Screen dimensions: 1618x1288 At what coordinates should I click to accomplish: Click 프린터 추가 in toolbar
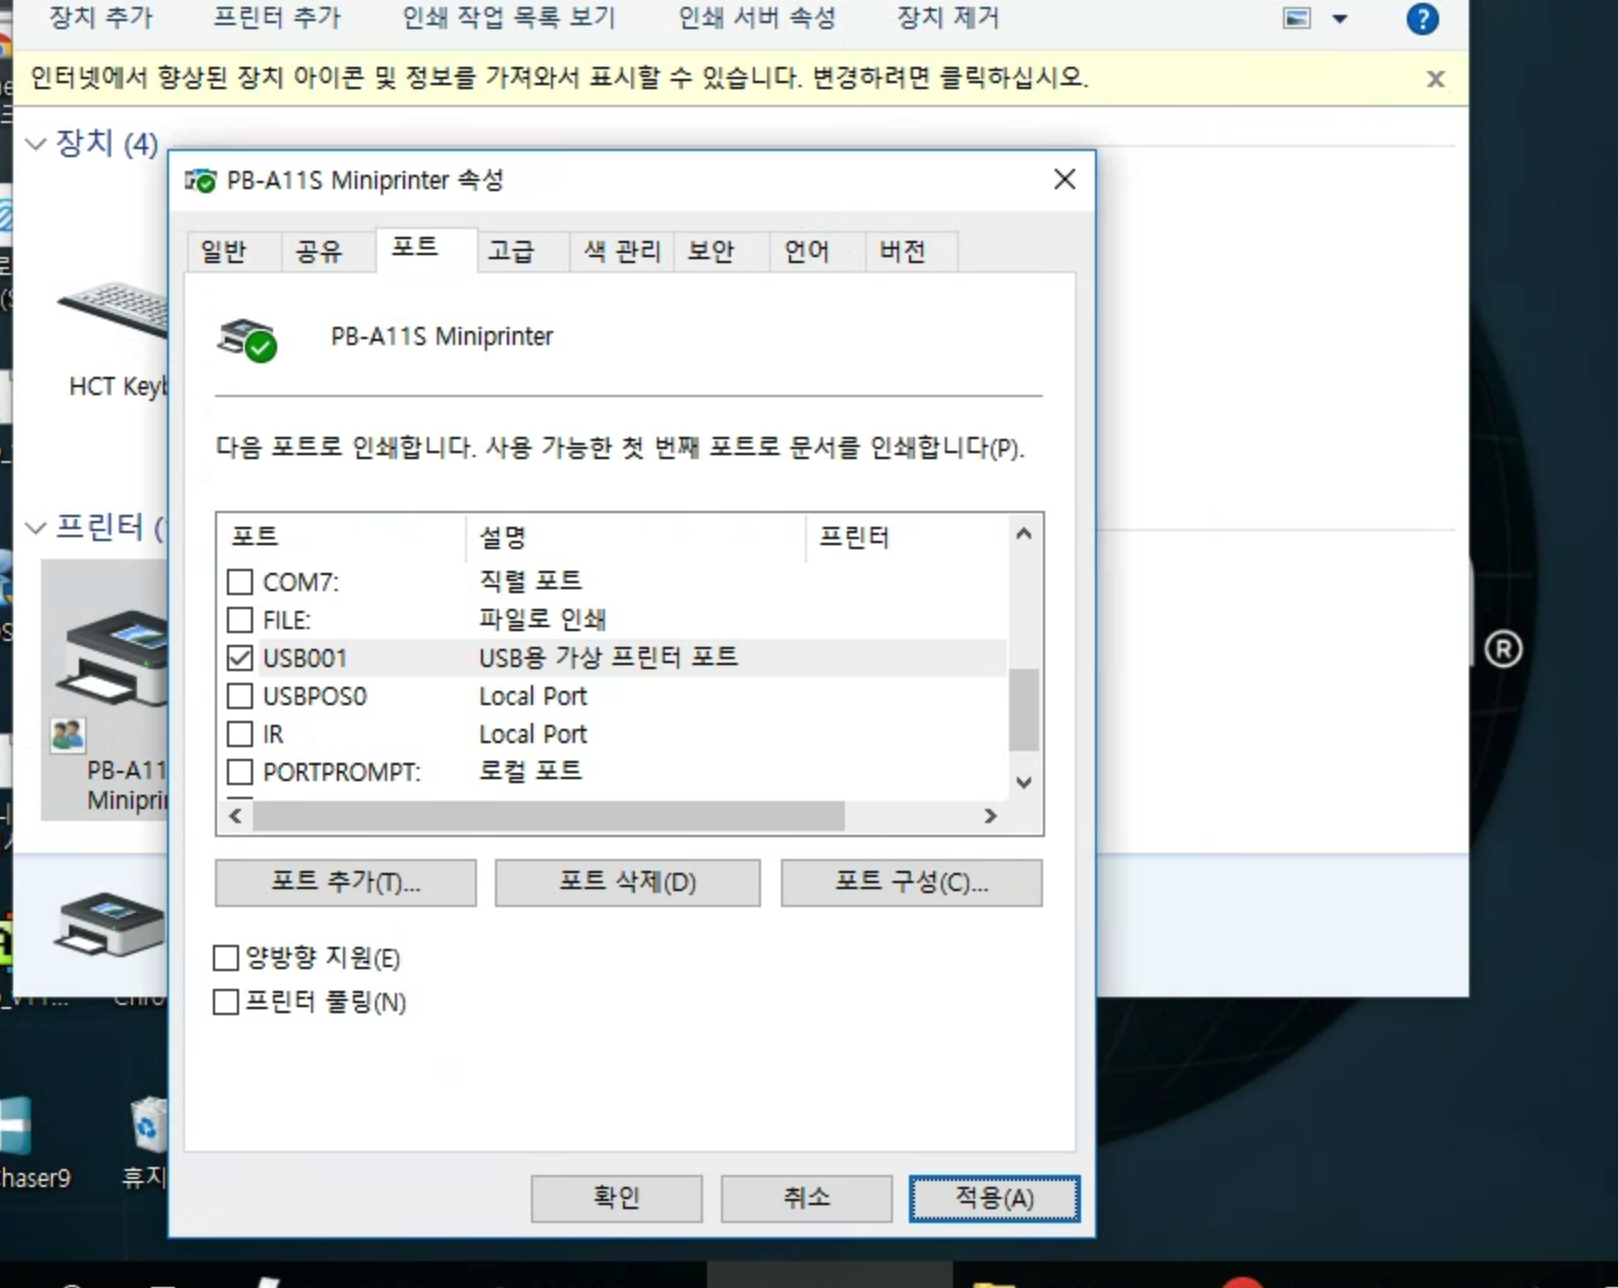[x=277, y=18]
